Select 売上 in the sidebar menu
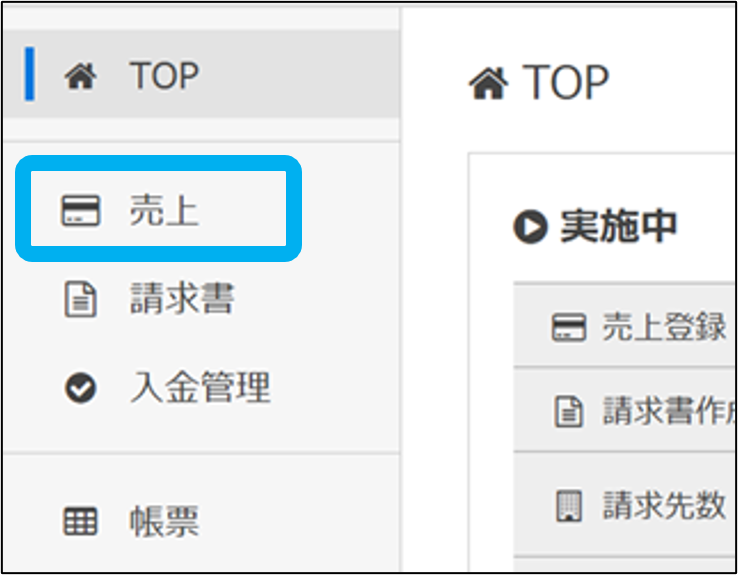The height and width of the screenshot is (575, 738). 164,212
